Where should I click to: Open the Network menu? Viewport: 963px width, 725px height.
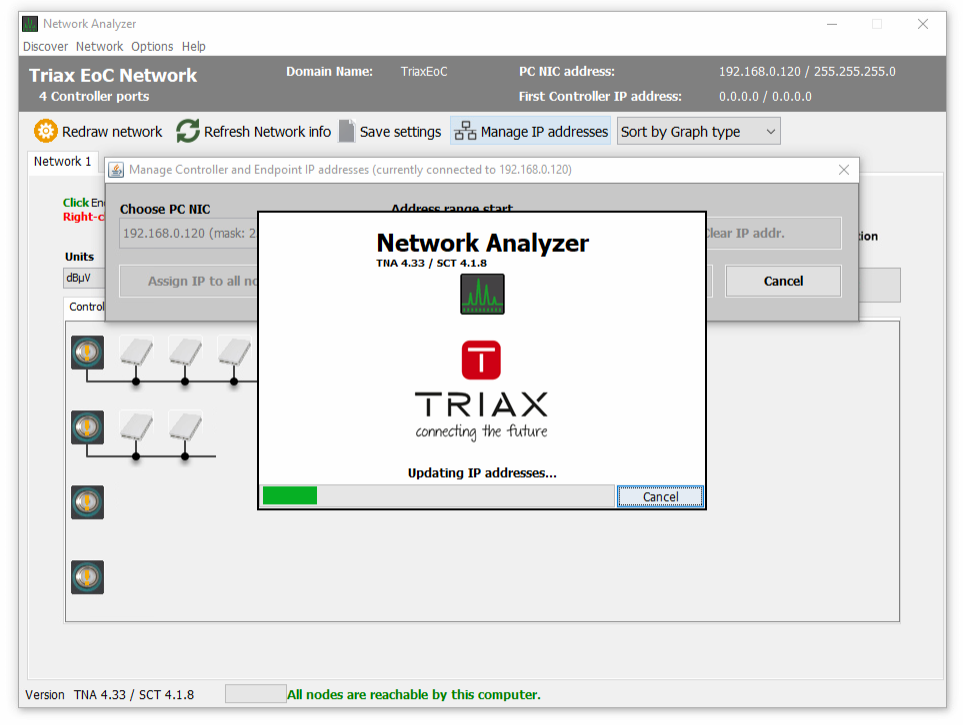99,47
